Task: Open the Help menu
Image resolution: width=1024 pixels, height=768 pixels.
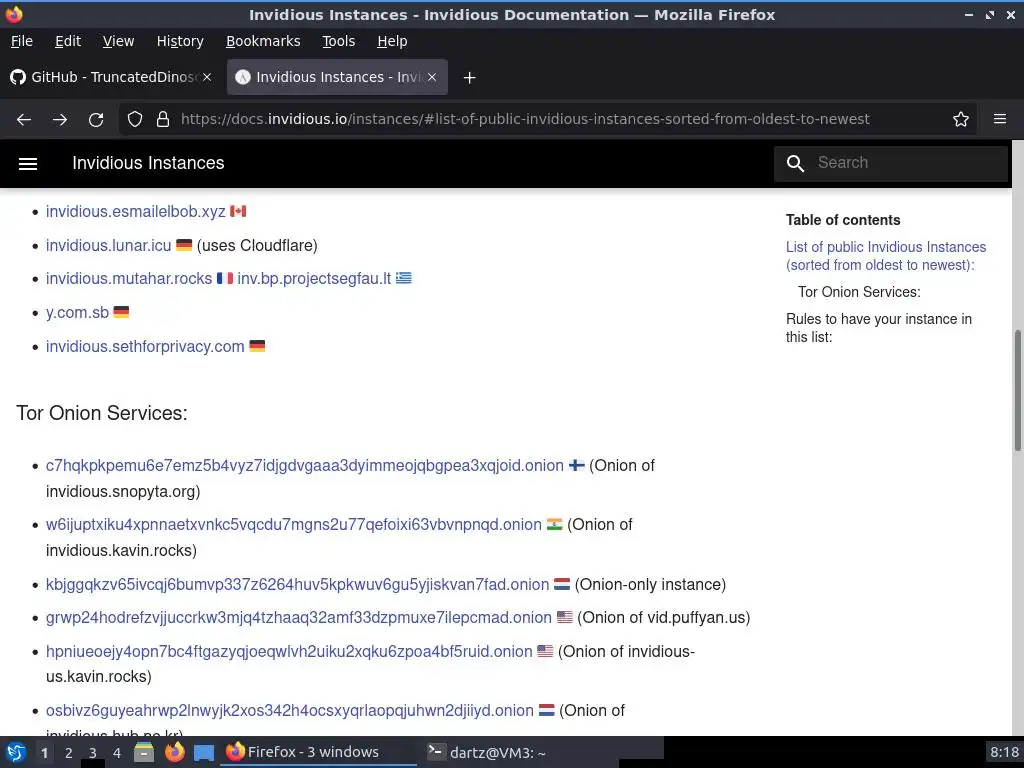Action: [392, 41]
